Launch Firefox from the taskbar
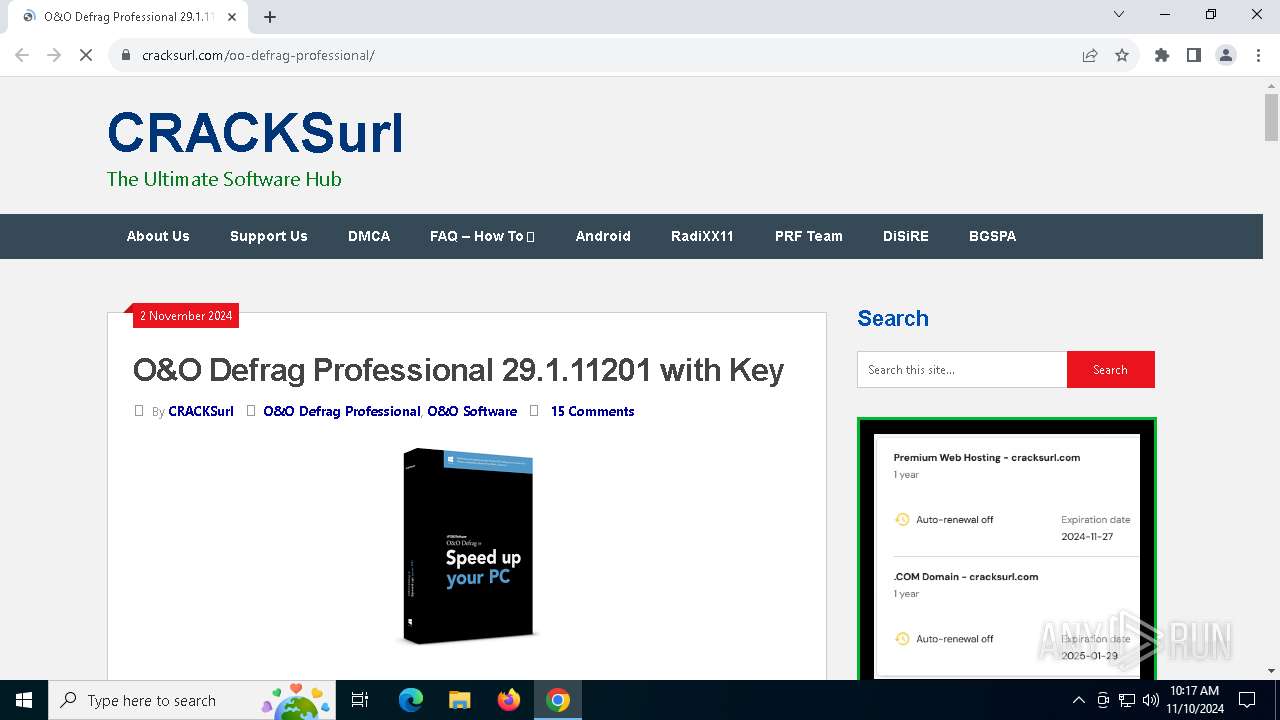The image size is (1280, 720). point(508,700)
